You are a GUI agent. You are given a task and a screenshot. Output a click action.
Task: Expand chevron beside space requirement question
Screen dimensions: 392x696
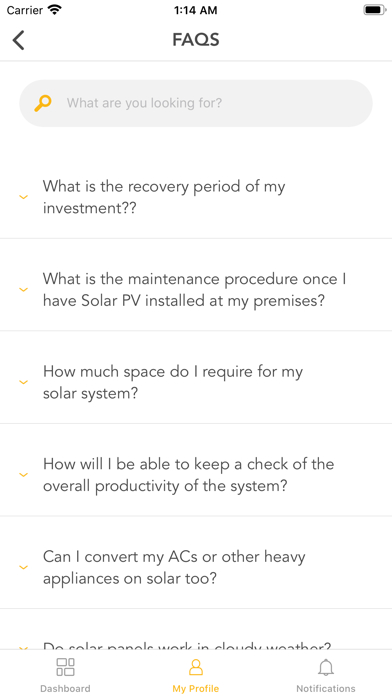click(x=24, y=382)
